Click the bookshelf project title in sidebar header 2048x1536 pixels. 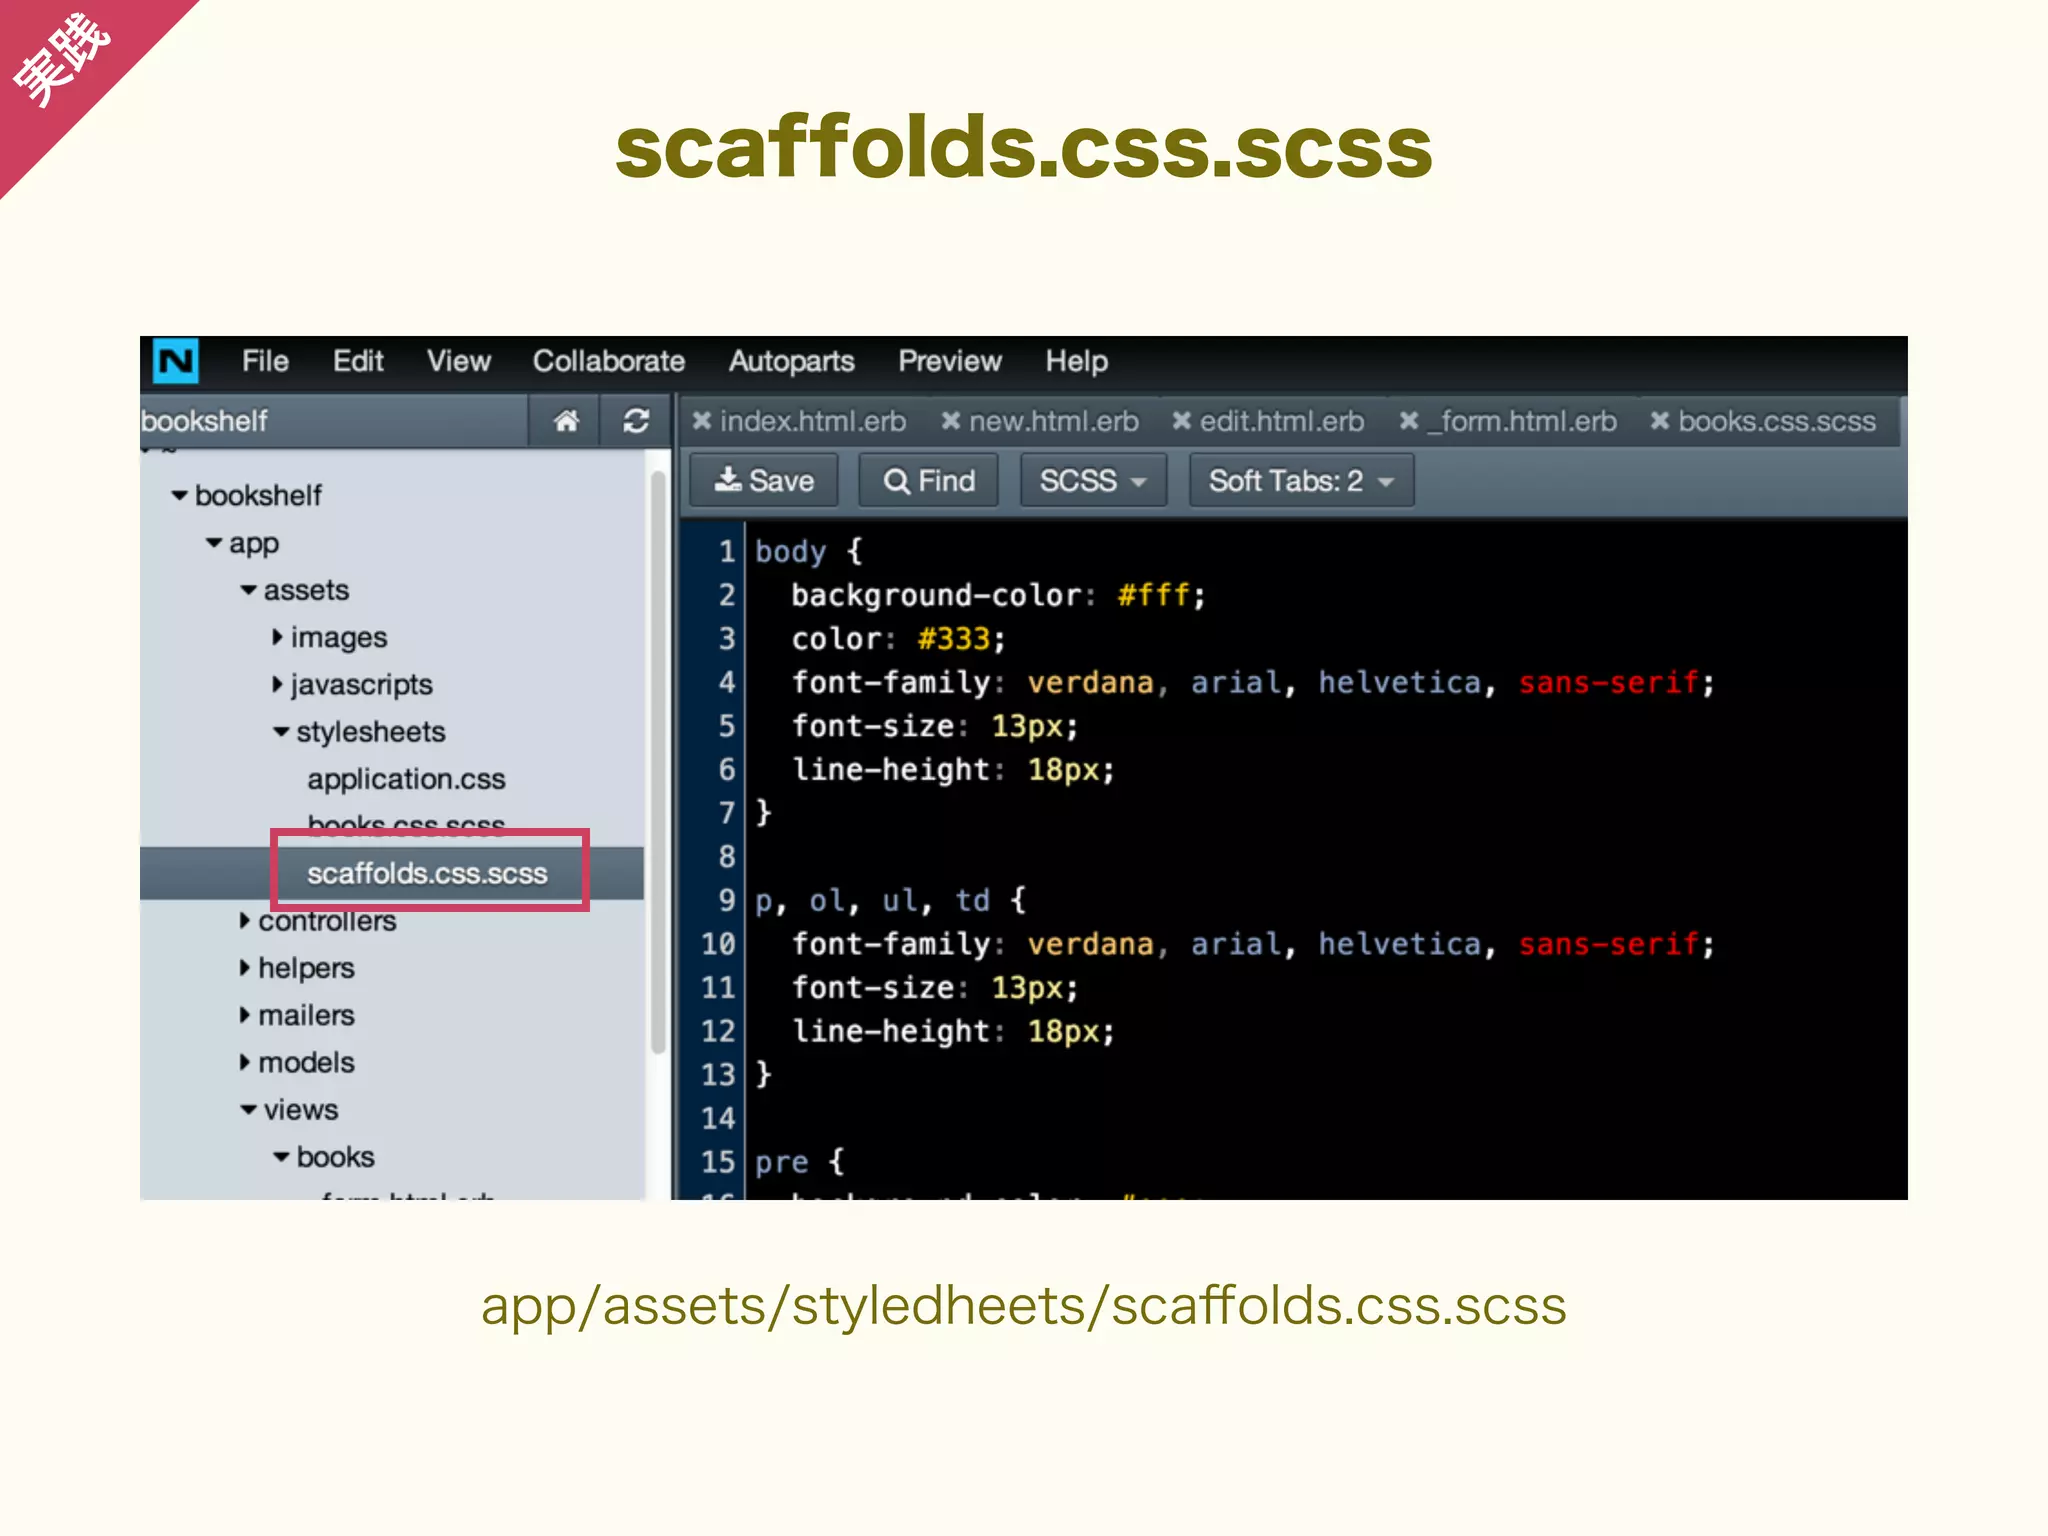pos(204,421)
